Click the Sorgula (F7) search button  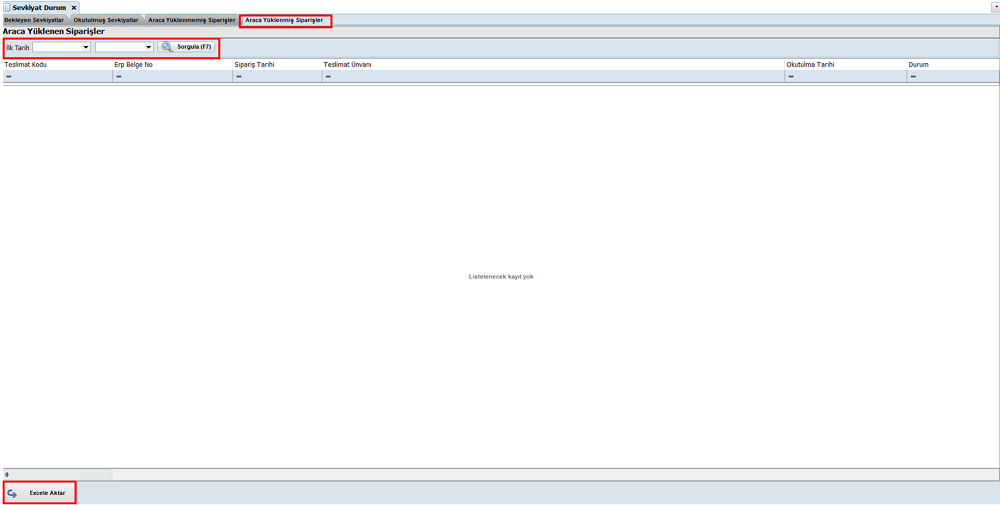tap(186, 47)
